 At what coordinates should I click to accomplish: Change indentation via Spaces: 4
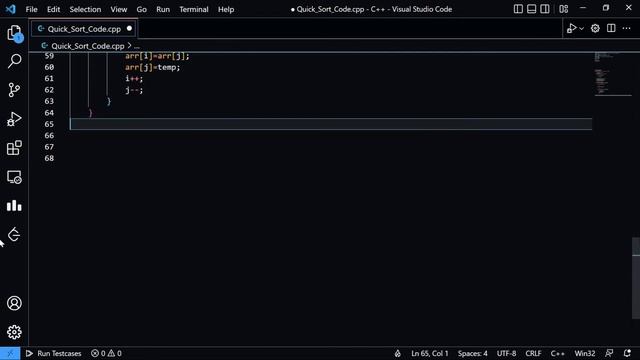point(473,353)
